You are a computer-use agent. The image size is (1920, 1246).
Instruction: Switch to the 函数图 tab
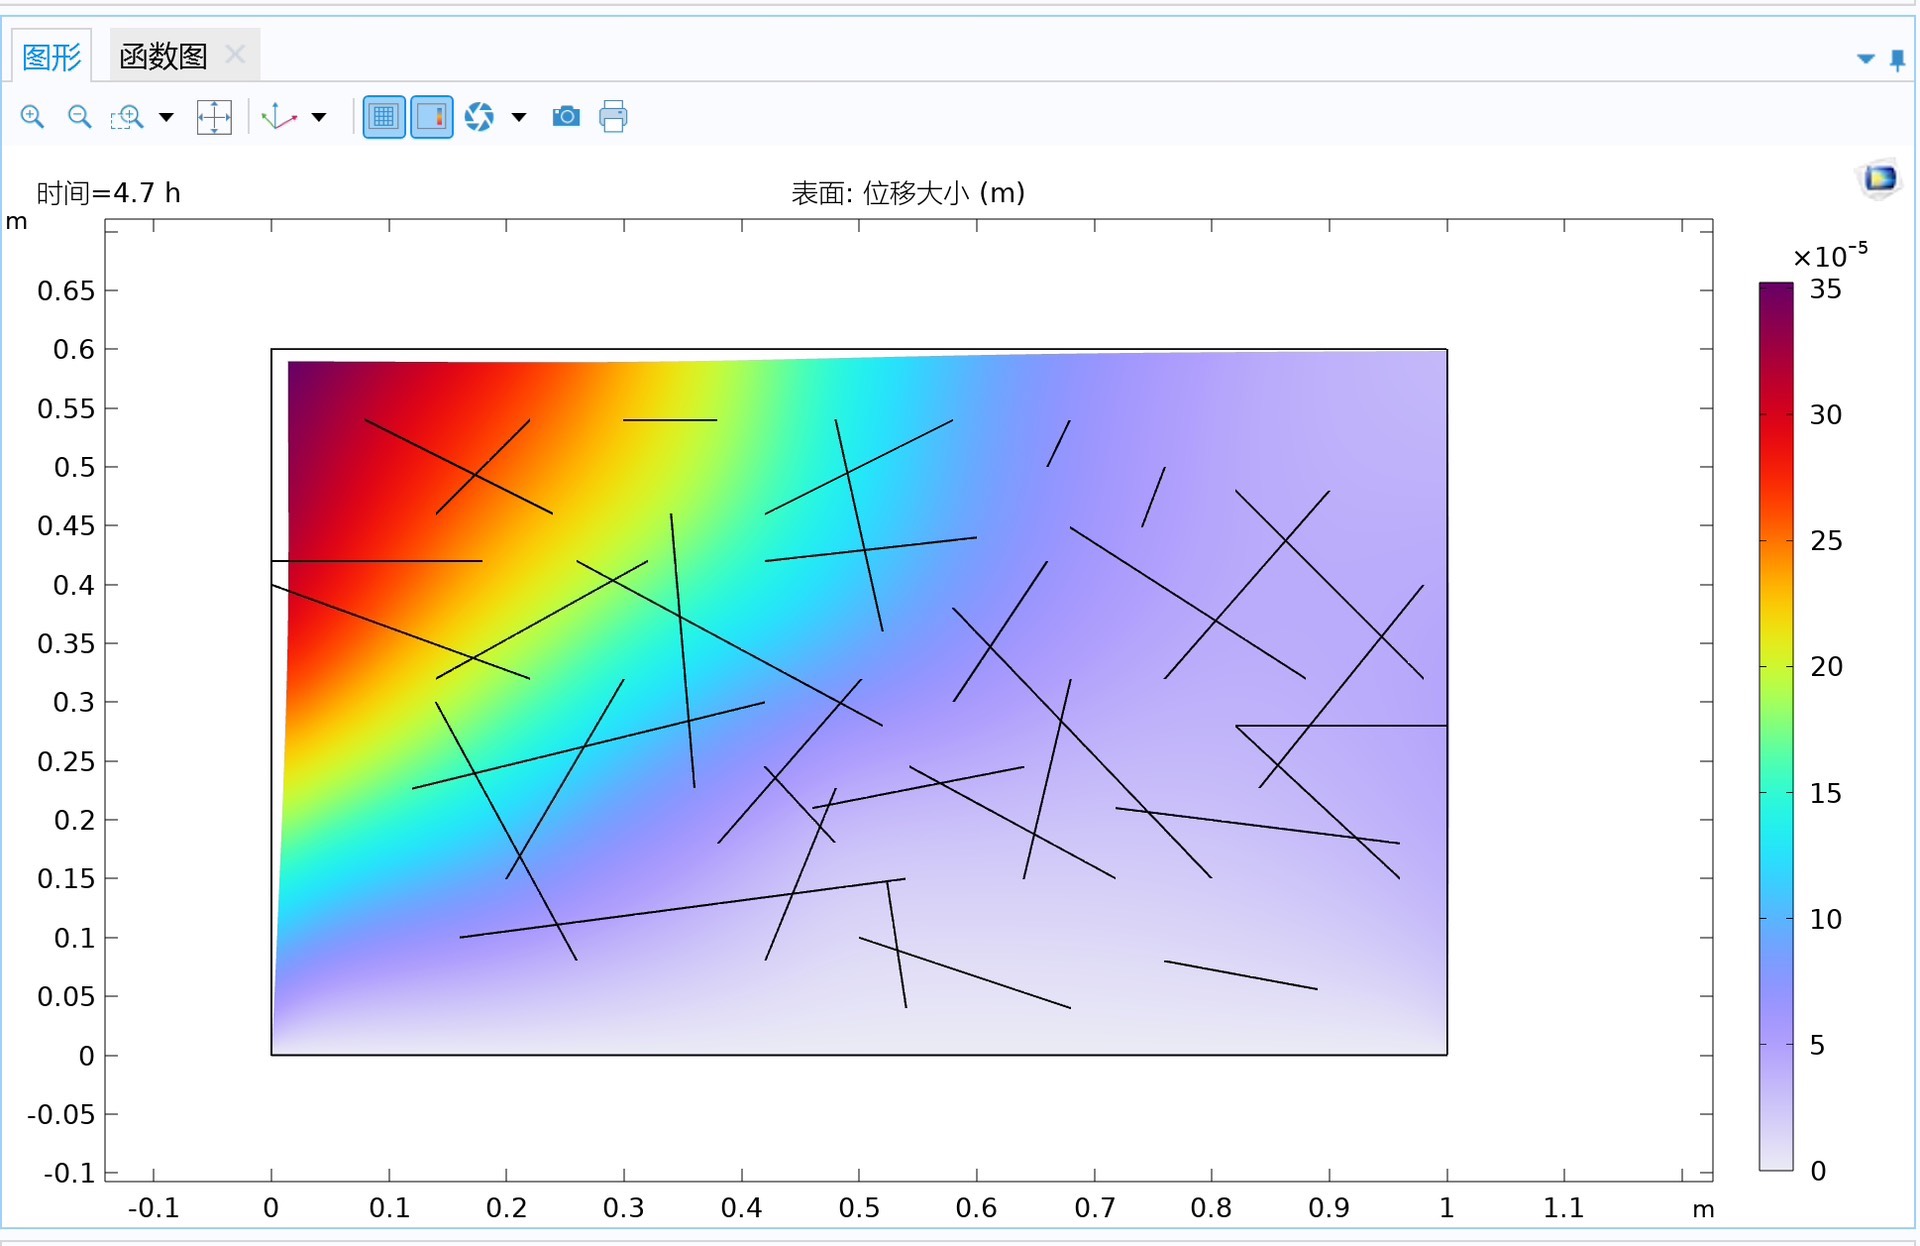tap(163, 56)
